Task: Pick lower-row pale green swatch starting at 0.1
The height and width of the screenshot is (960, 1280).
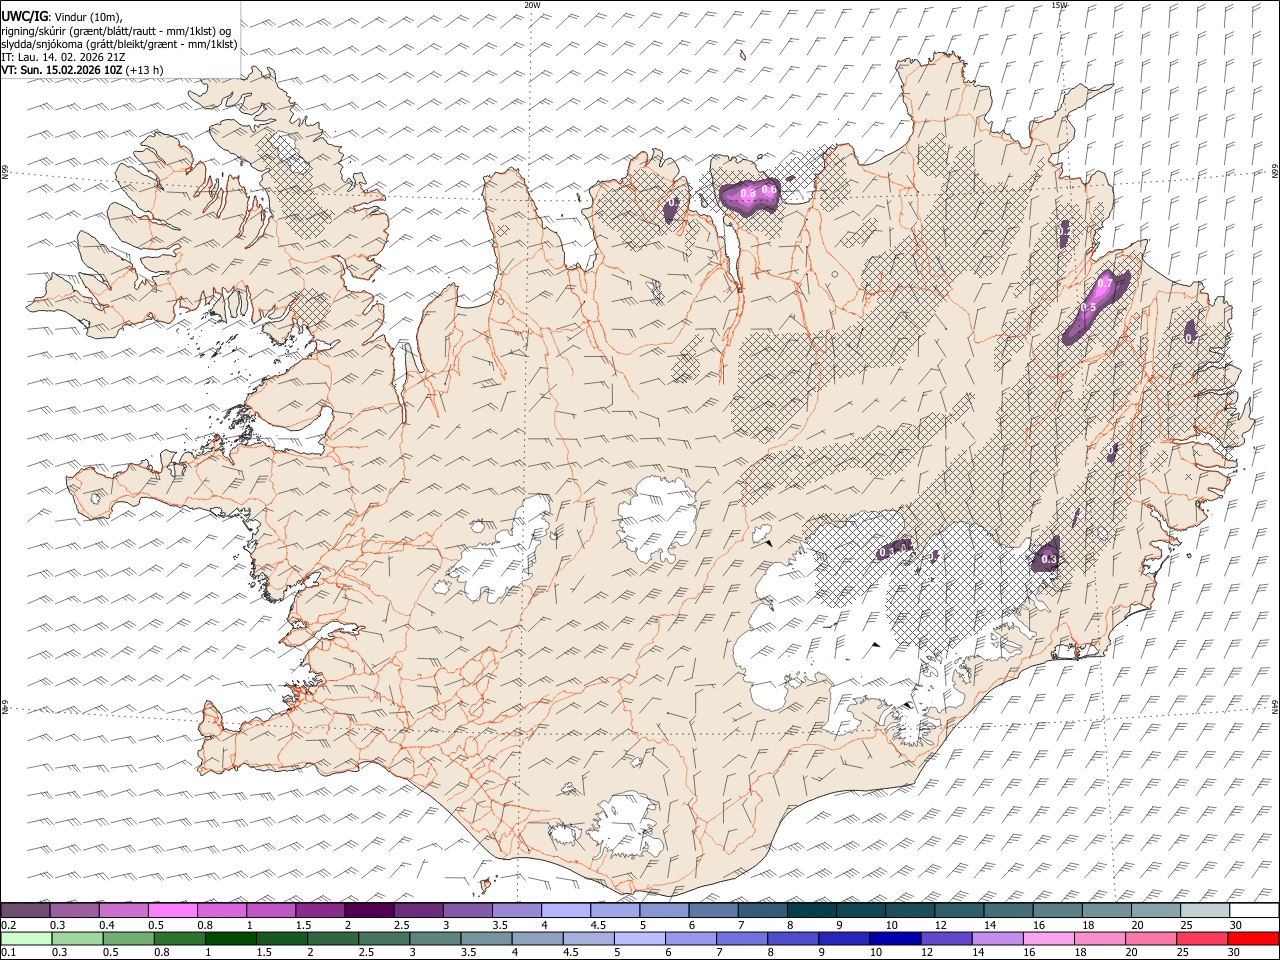Action: coord(26,938)
